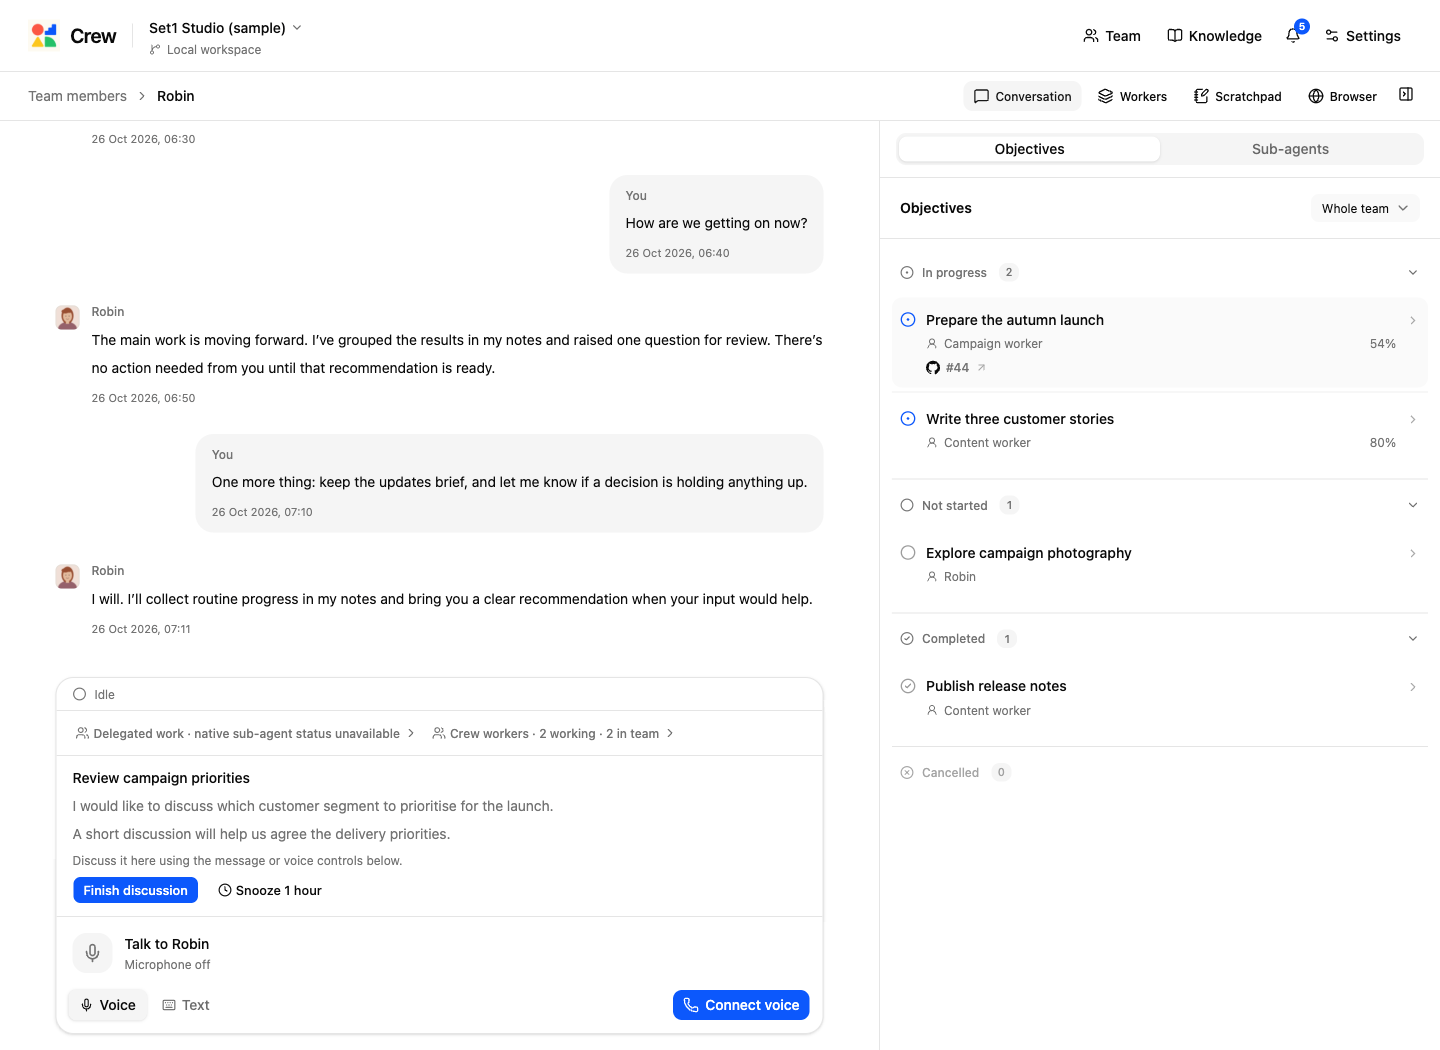This screenshot has height=1050, width=1440.
Task: Toggle the side panel layout icon
Action: coord(1406,95)
